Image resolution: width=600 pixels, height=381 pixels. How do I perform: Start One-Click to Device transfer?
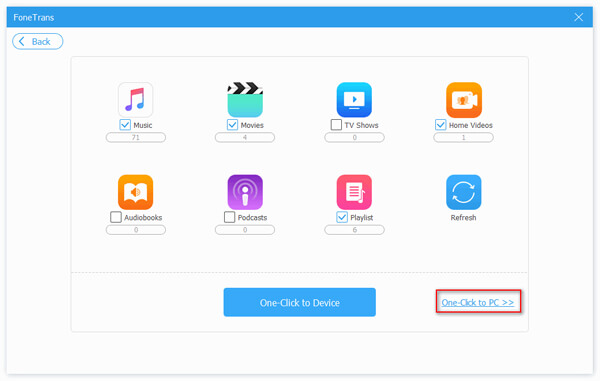pos(300,302)
